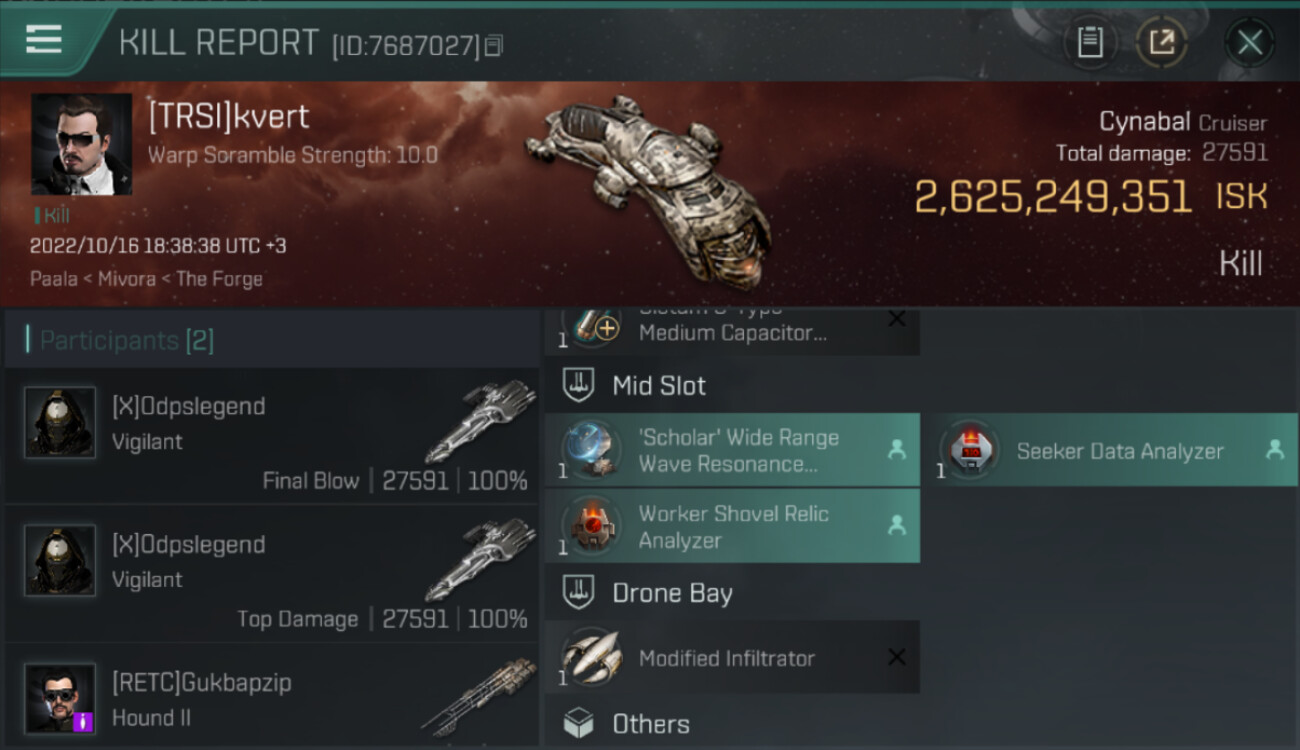1300x750 pixels.
Task: Toggle the X marker on Modified Infiltrator
Action: click(x=897, y=657)
